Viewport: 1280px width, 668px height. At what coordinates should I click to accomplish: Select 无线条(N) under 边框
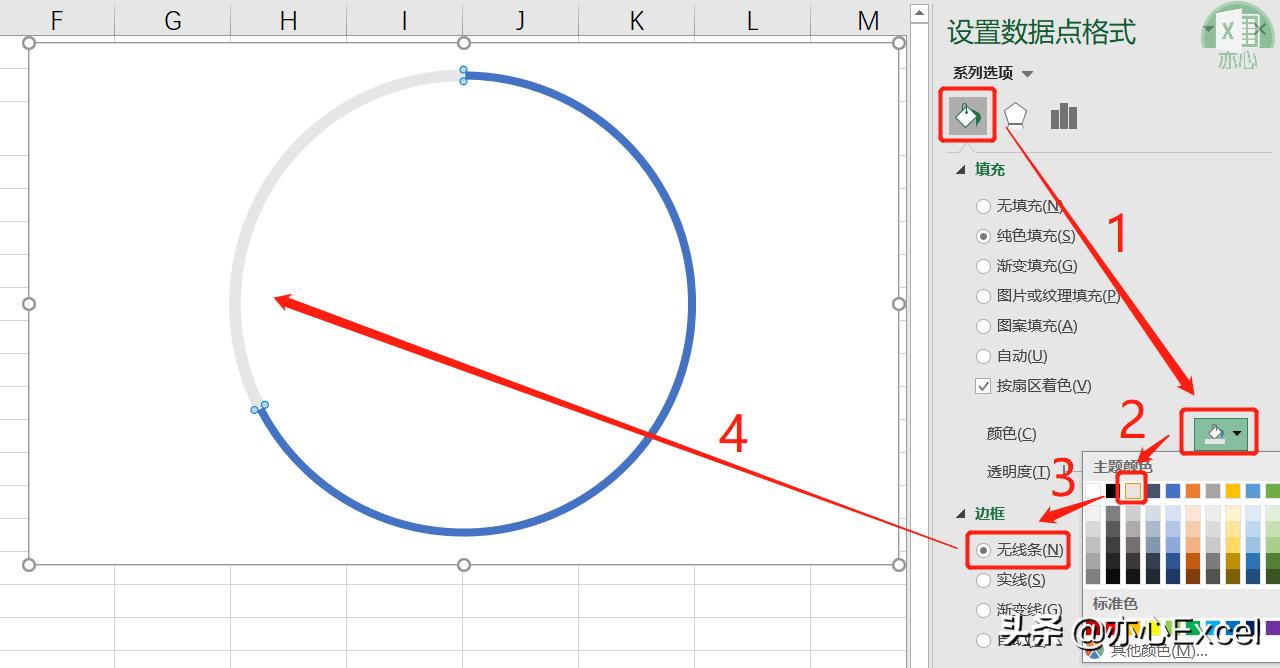[983, 551]
